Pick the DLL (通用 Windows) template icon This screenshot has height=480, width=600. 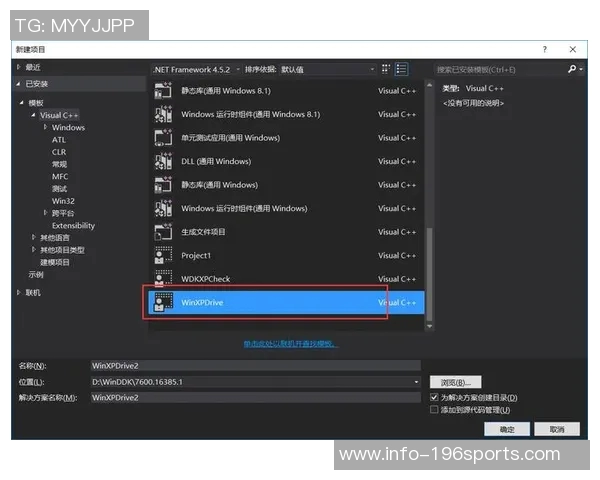[x=163, y=161]
